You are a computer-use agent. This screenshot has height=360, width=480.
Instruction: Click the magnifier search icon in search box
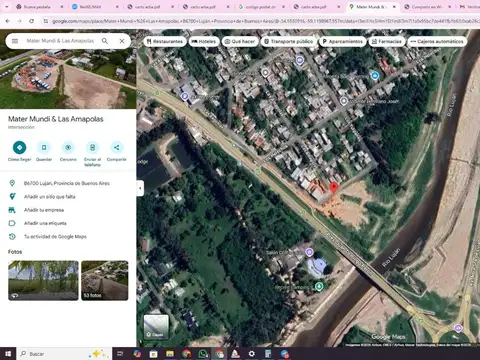pyautogui.click(x=105, y=41)
